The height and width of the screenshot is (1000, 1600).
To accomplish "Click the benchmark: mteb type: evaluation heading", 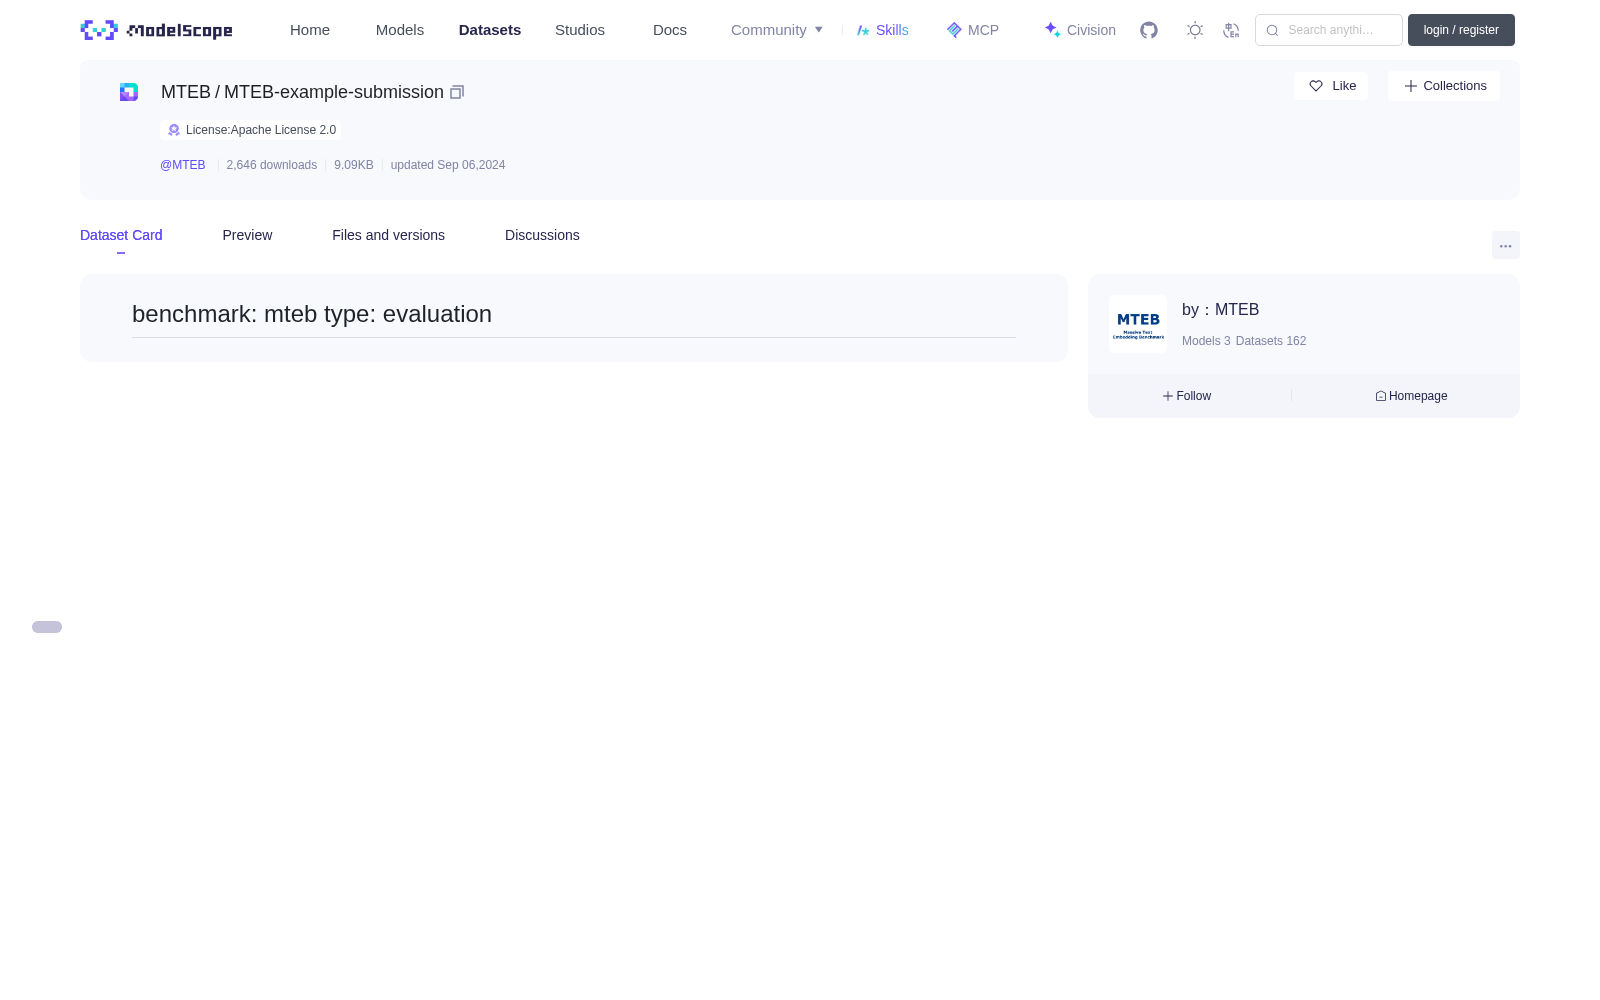I will pos(312,314).
